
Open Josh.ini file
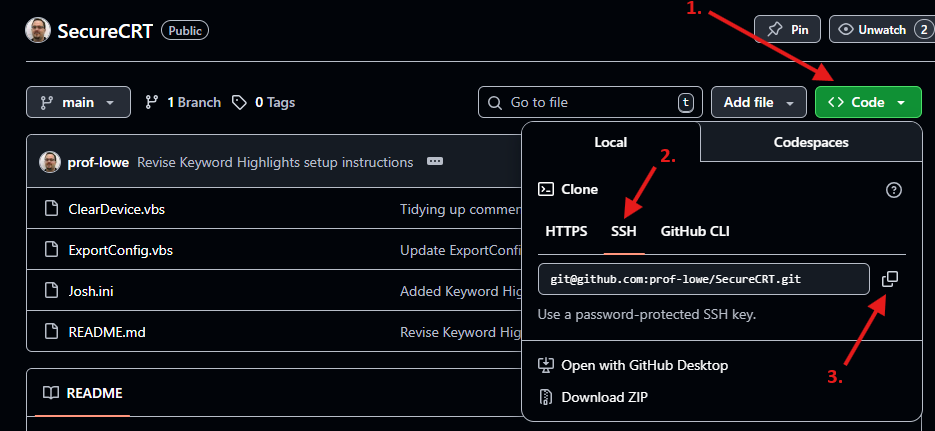(x=91, y=291)
